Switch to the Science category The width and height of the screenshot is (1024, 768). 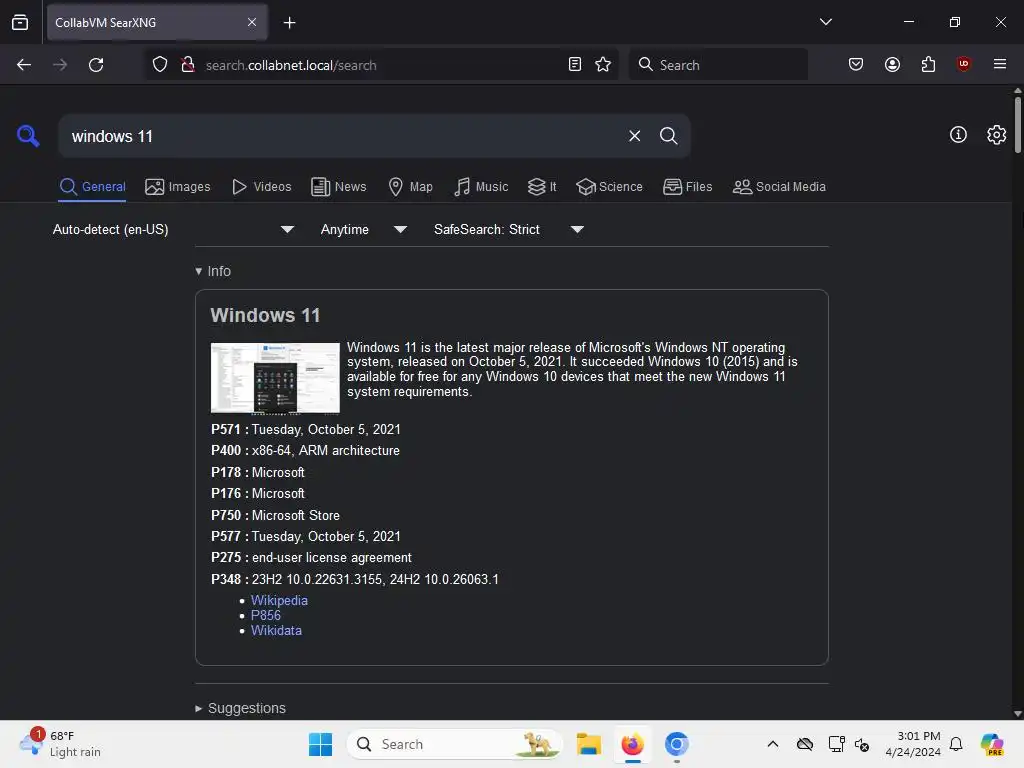[609, 187]
